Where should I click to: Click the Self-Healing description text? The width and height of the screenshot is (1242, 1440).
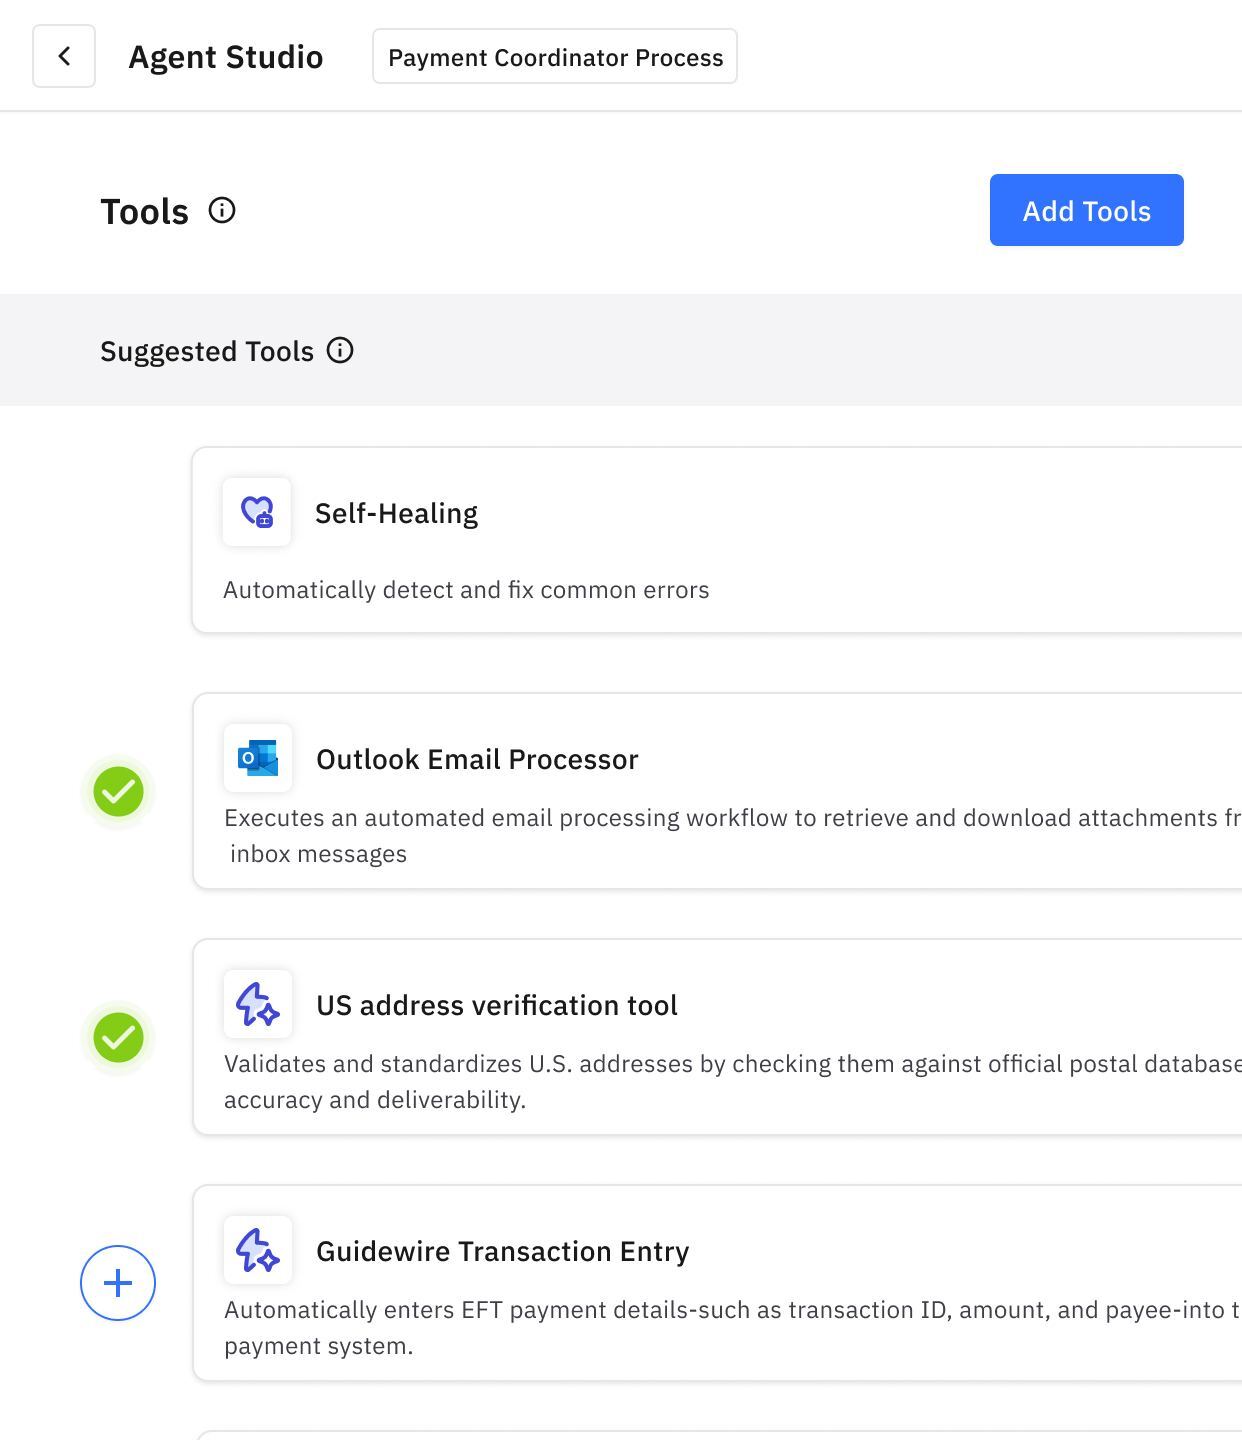pyautogui.click(x=466, y=590)
